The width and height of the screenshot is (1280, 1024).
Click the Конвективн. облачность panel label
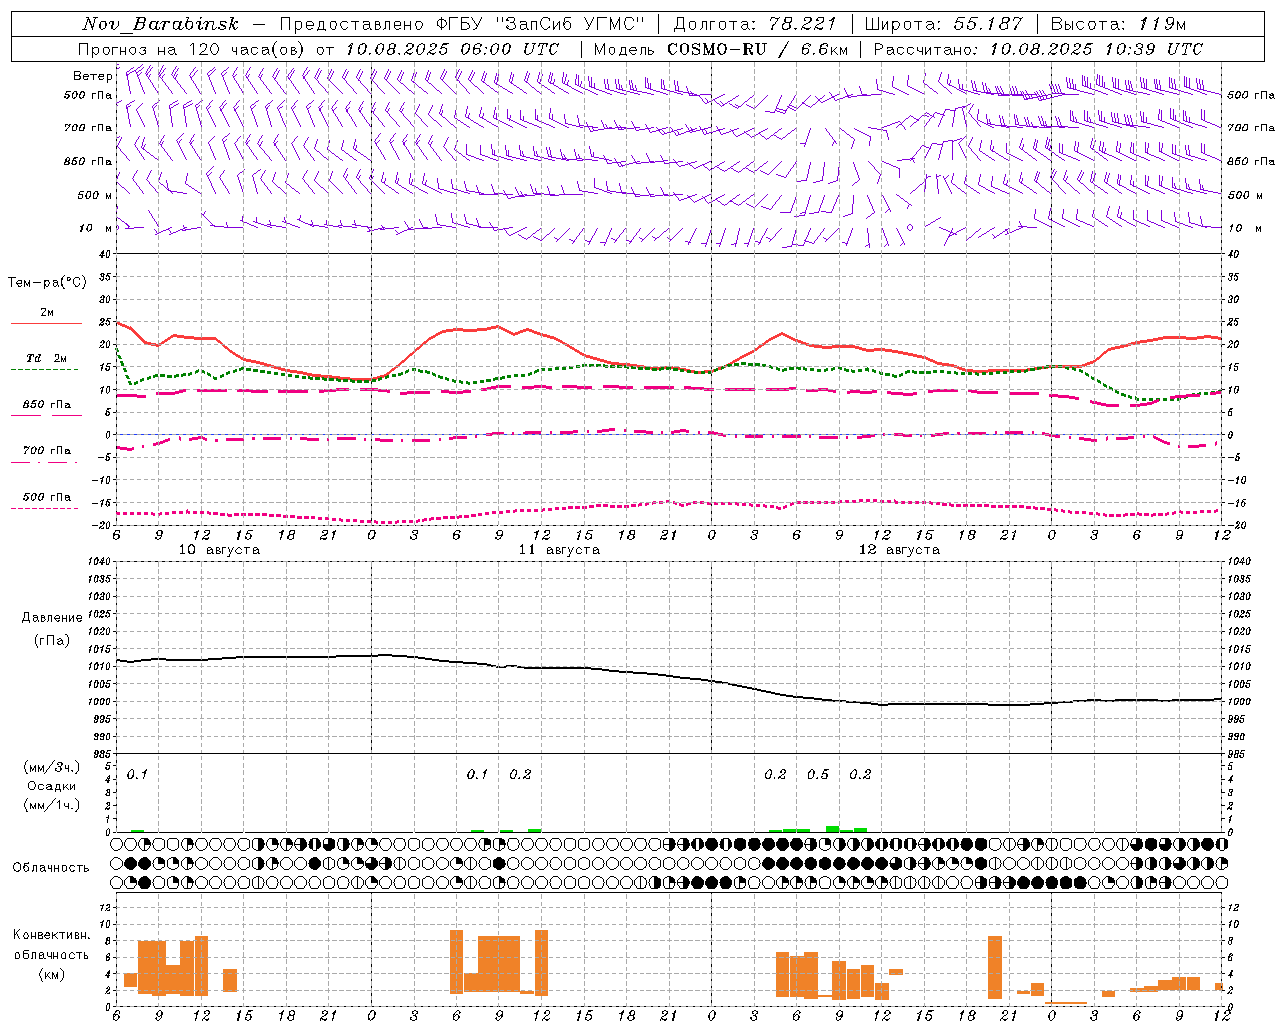(52, 945)
